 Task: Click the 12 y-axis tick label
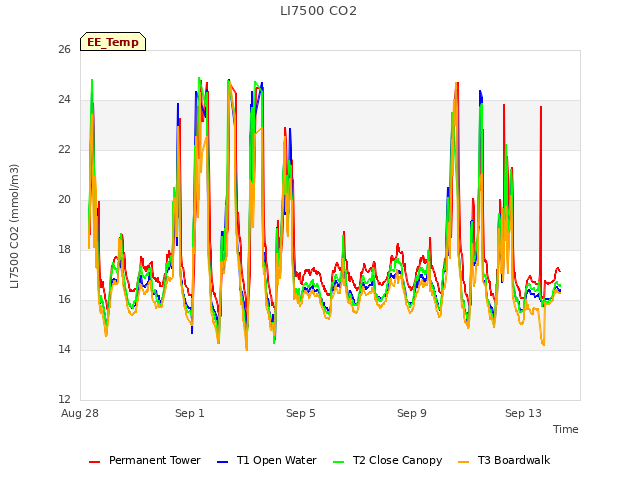click(64, 399)
